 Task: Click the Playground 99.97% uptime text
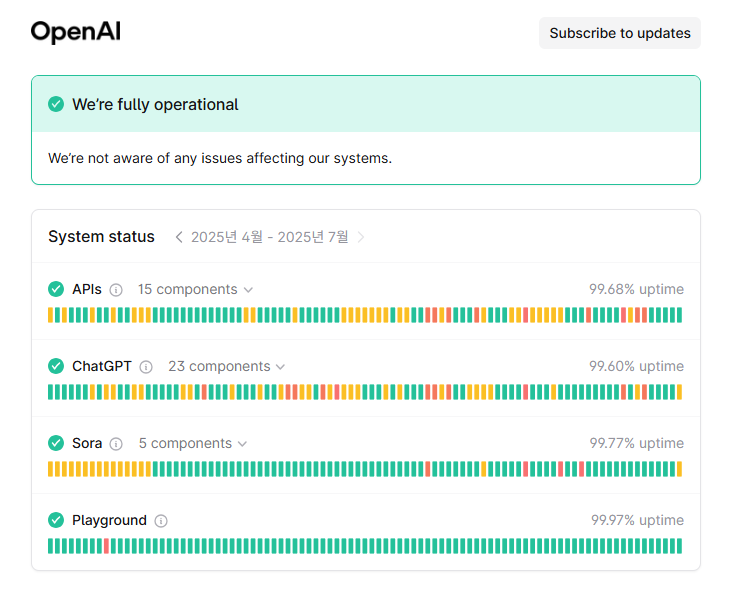click(637, 520)
